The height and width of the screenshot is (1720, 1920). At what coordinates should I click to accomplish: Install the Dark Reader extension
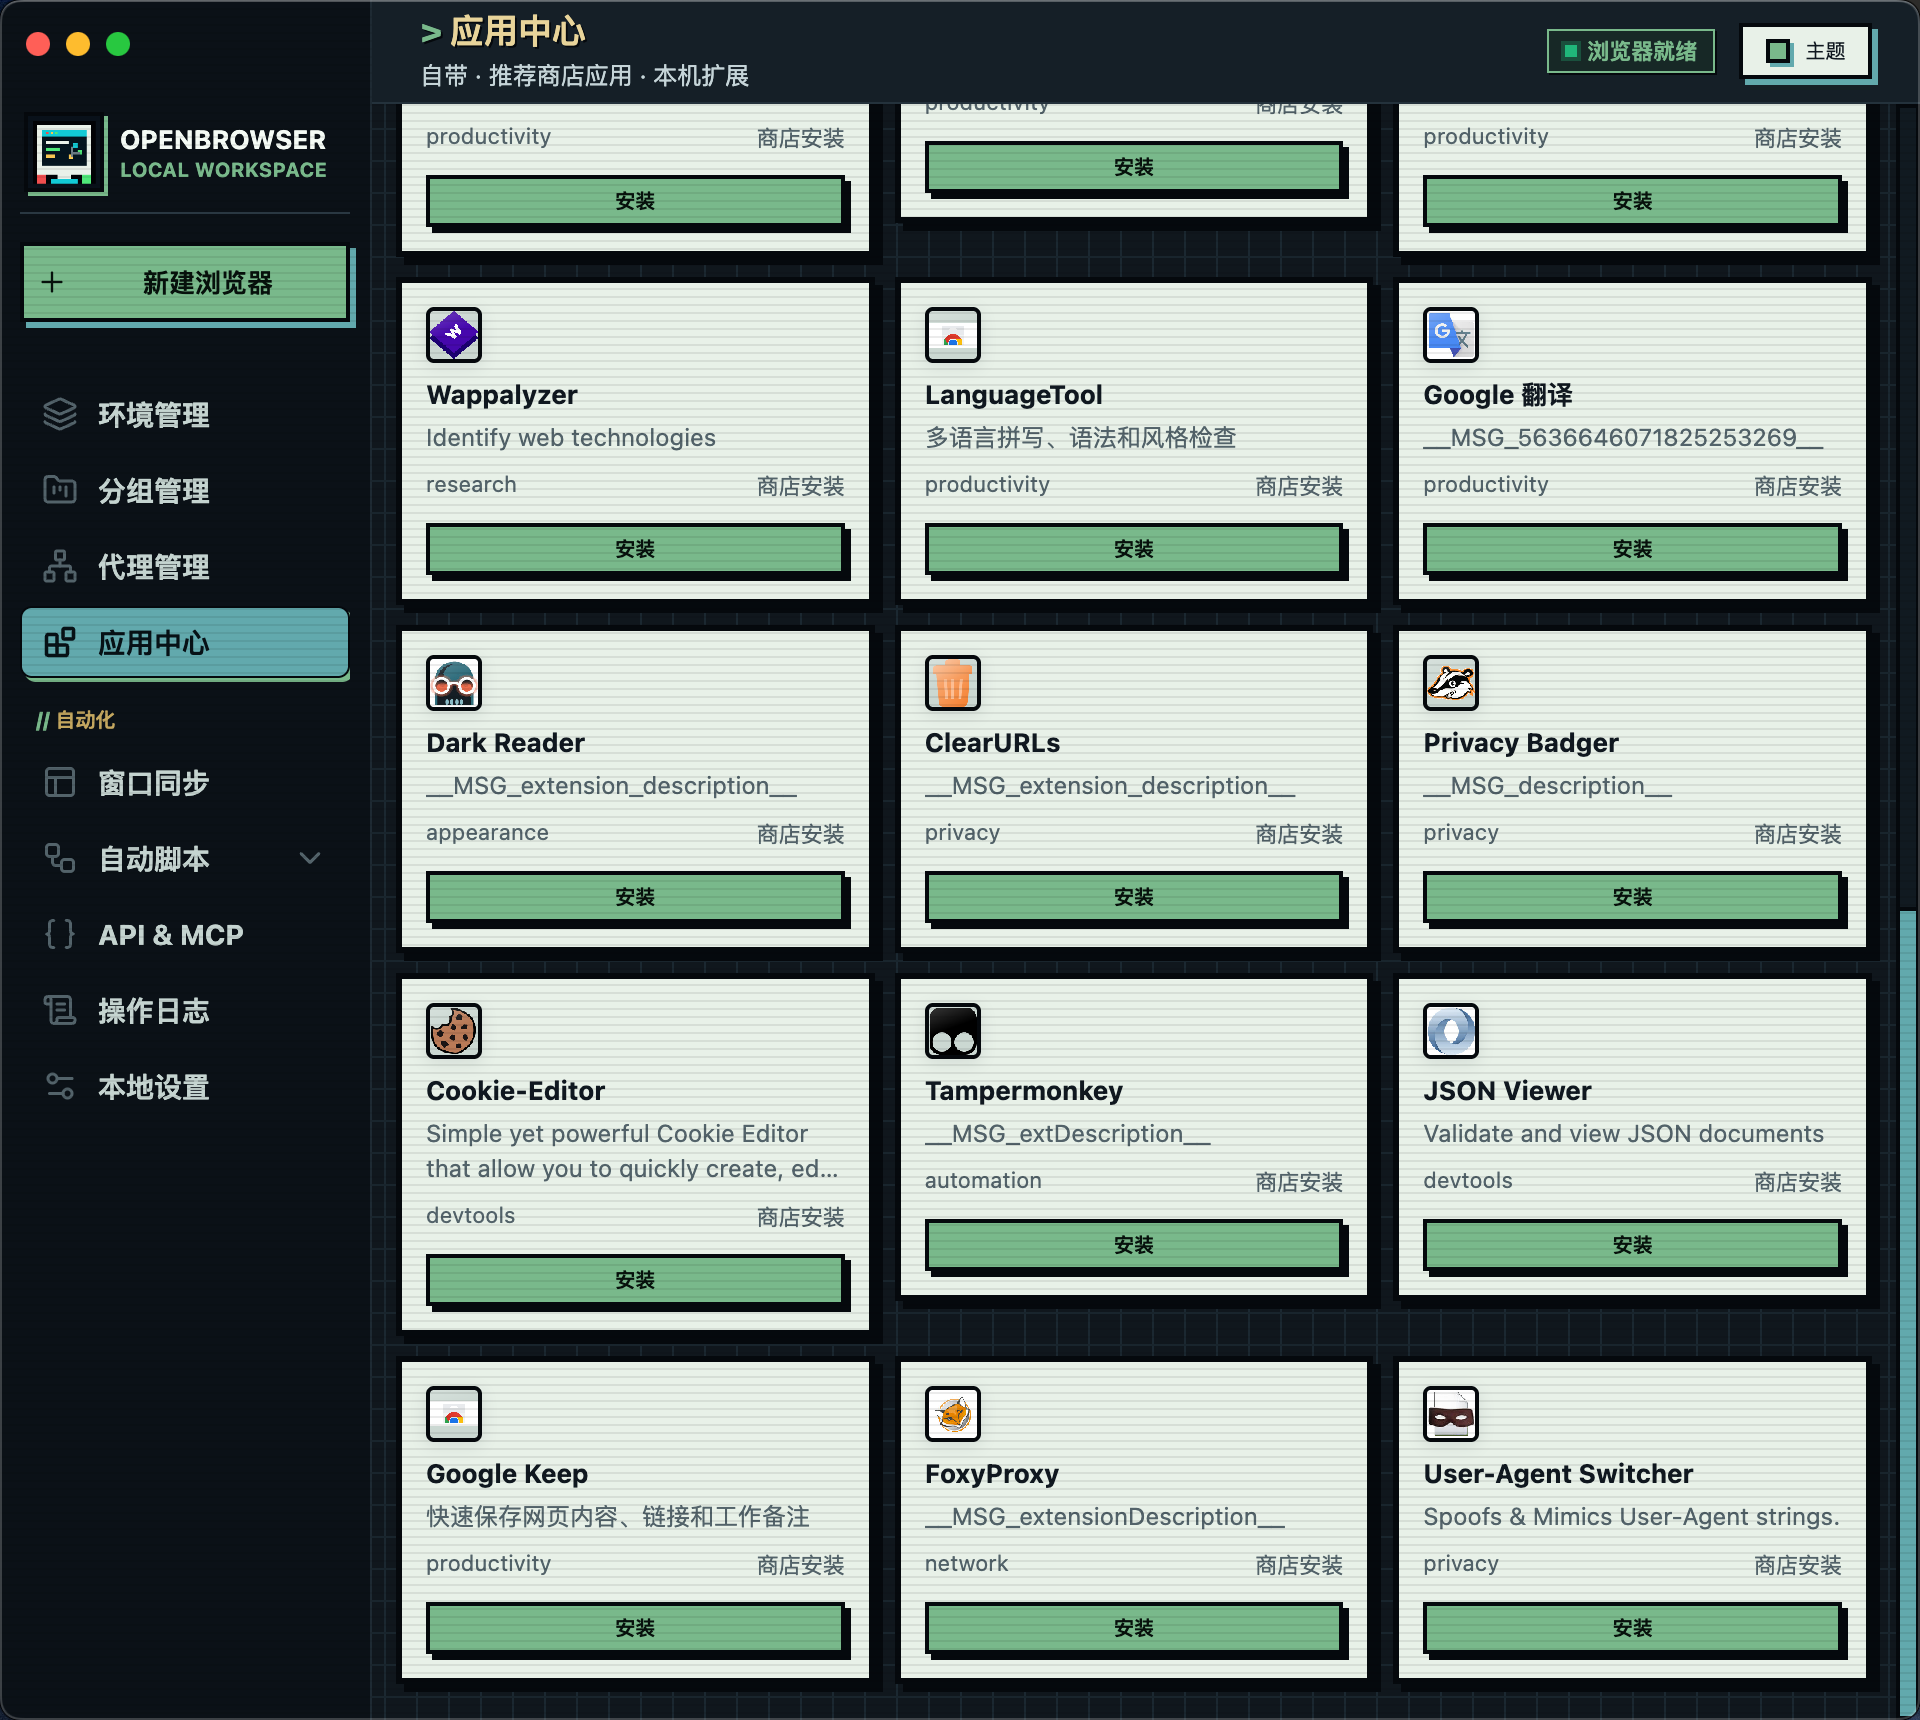pos(635,897)
